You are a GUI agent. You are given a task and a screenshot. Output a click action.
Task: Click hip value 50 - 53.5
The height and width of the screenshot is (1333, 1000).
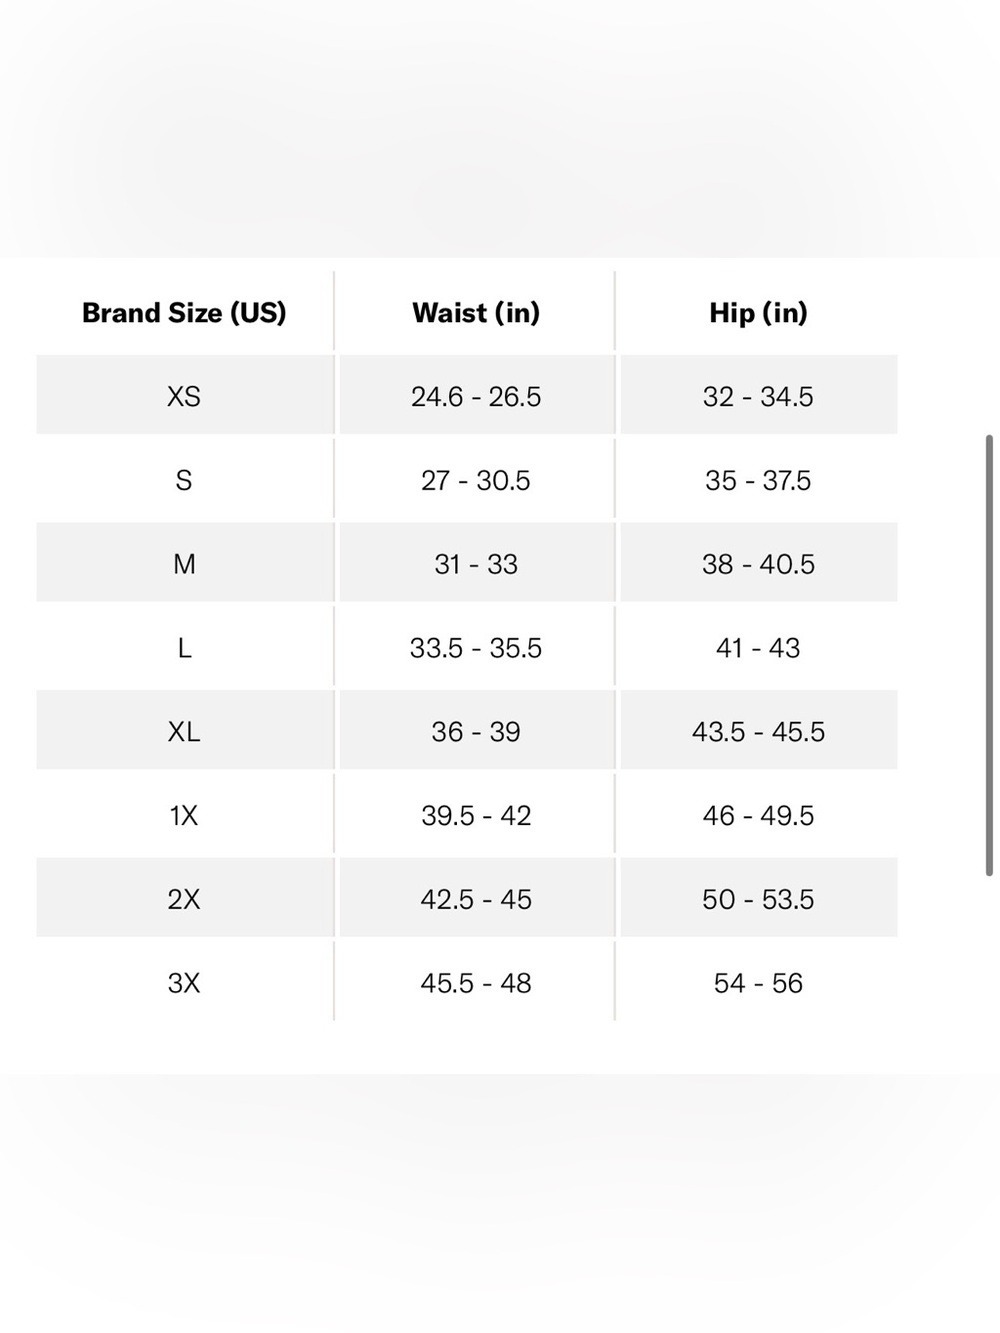point(758,900)
